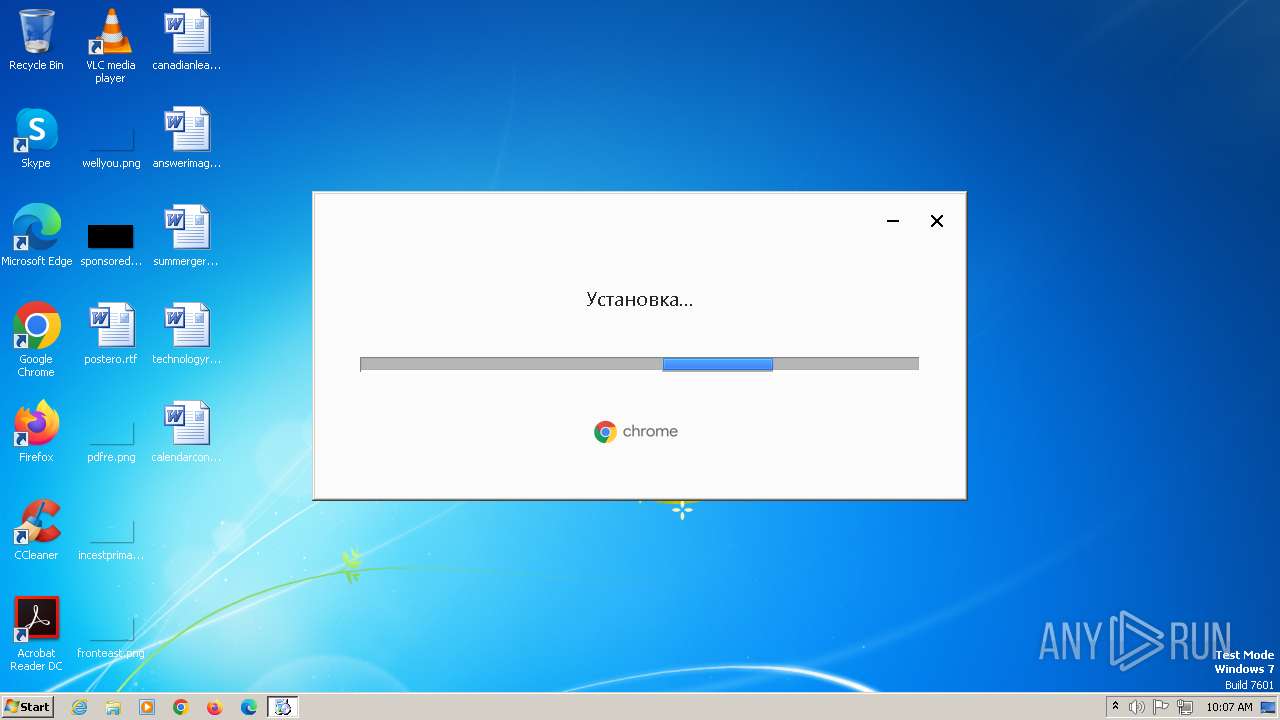
Task: Launch Acrobat Reader DC shortcut
Action: (36, 634)
